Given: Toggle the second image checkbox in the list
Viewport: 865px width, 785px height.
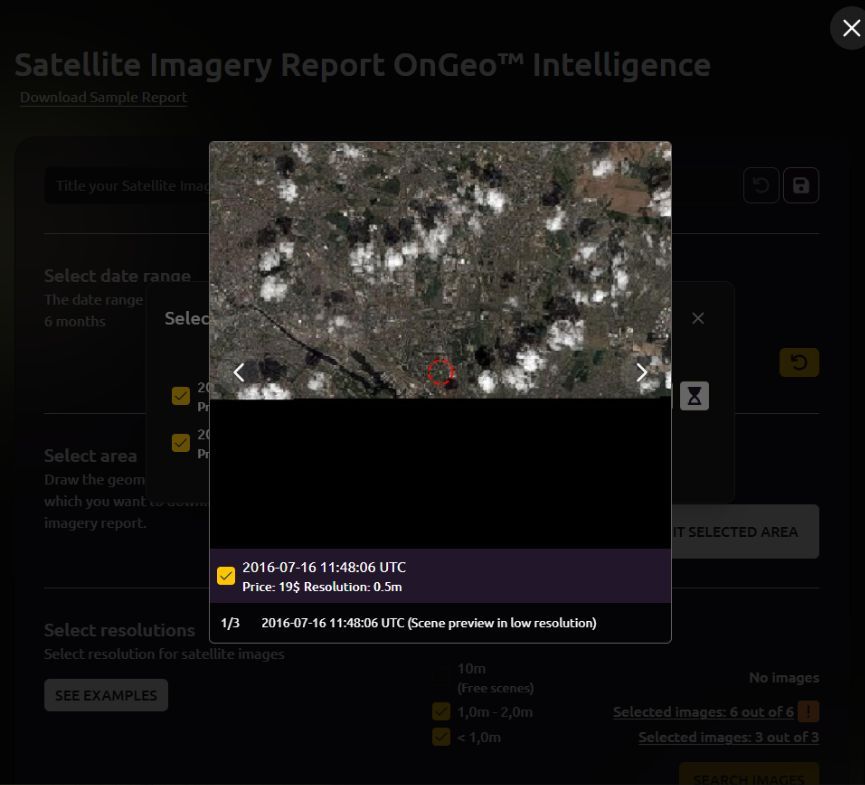Looking at the screenshot, I should tap(181, 442).
